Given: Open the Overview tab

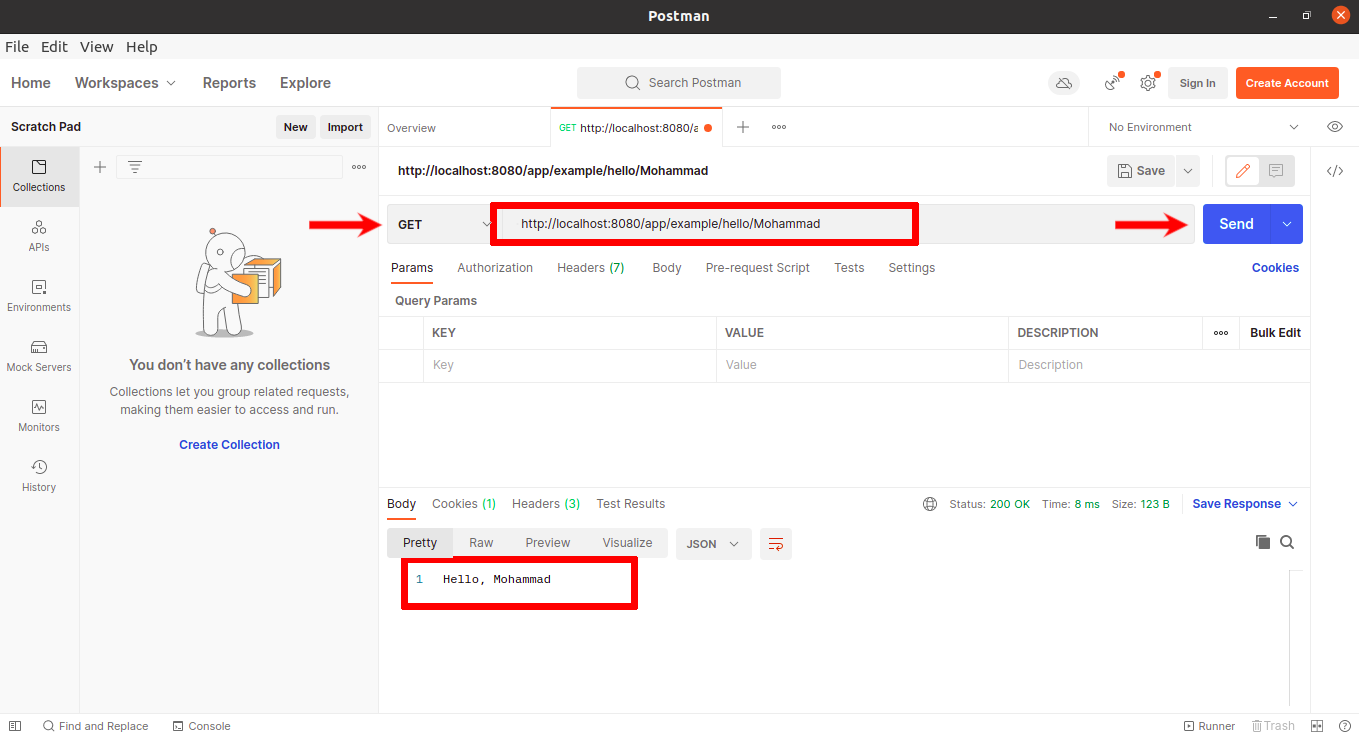Looking at the screenshot, I should point(412,128).
